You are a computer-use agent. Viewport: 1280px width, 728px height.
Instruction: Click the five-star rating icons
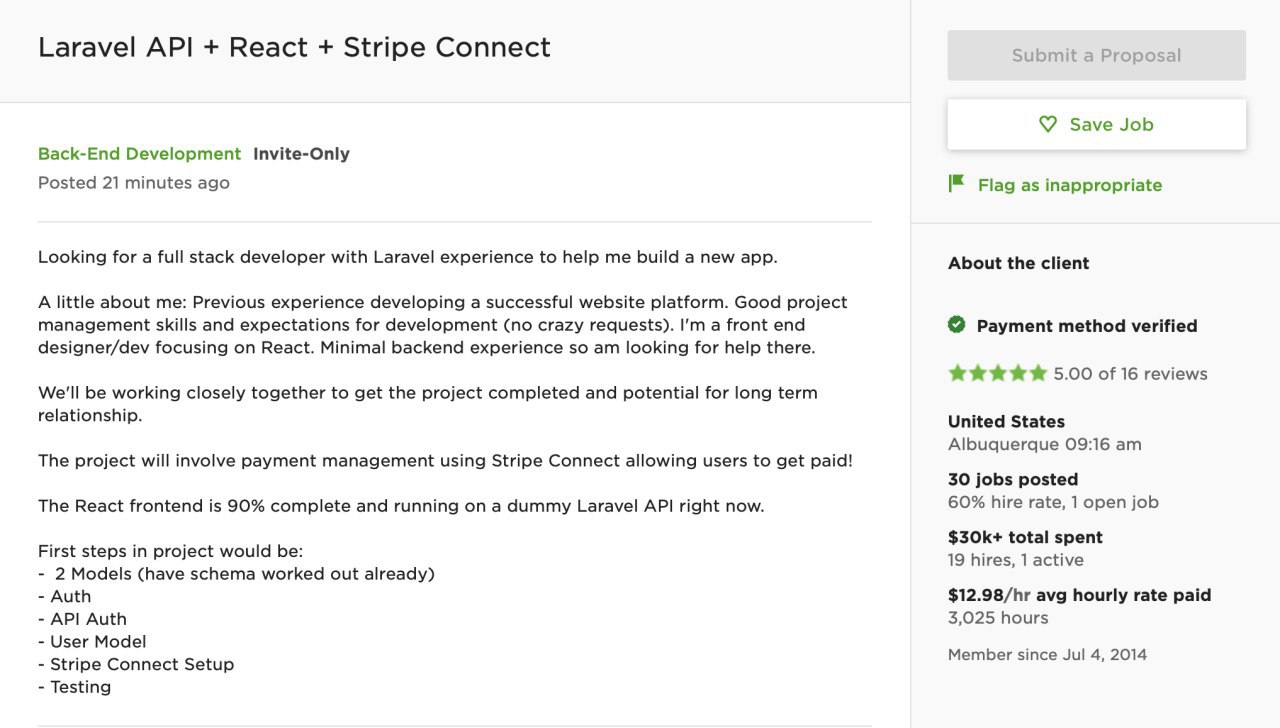pos(997,373)
